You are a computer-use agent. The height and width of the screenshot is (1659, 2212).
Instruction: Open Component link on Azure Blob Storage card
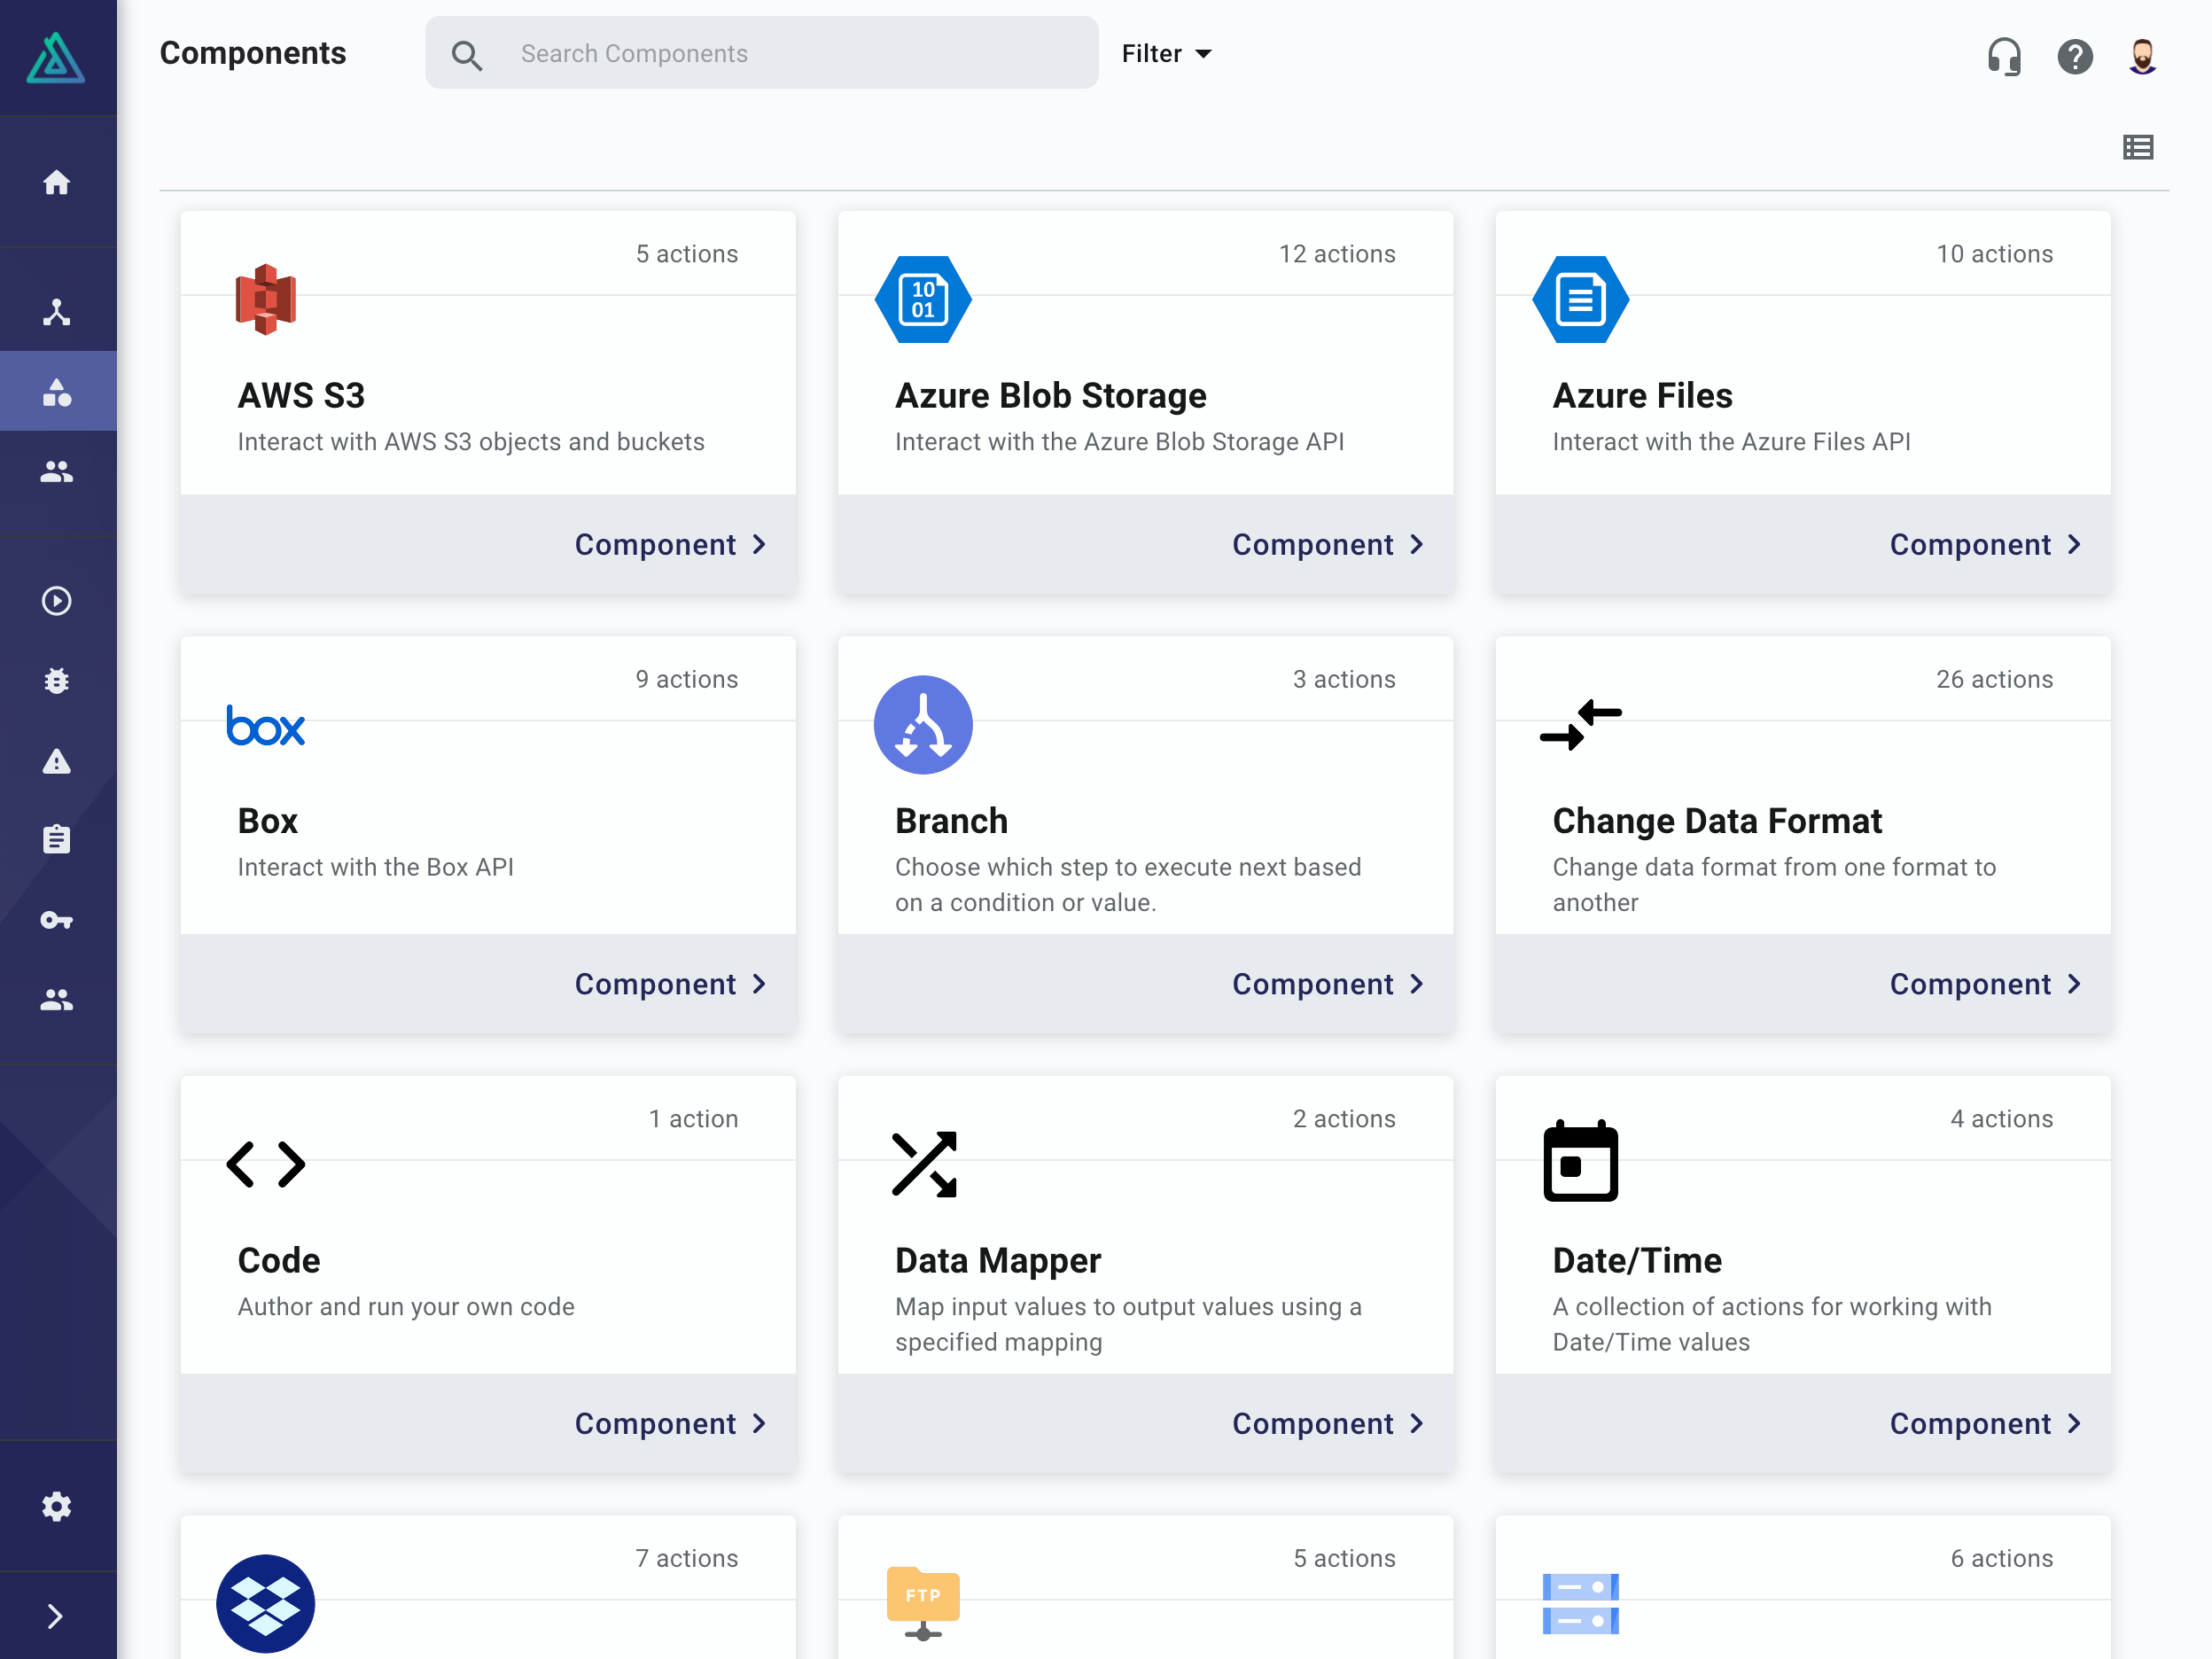(1328, 545)
